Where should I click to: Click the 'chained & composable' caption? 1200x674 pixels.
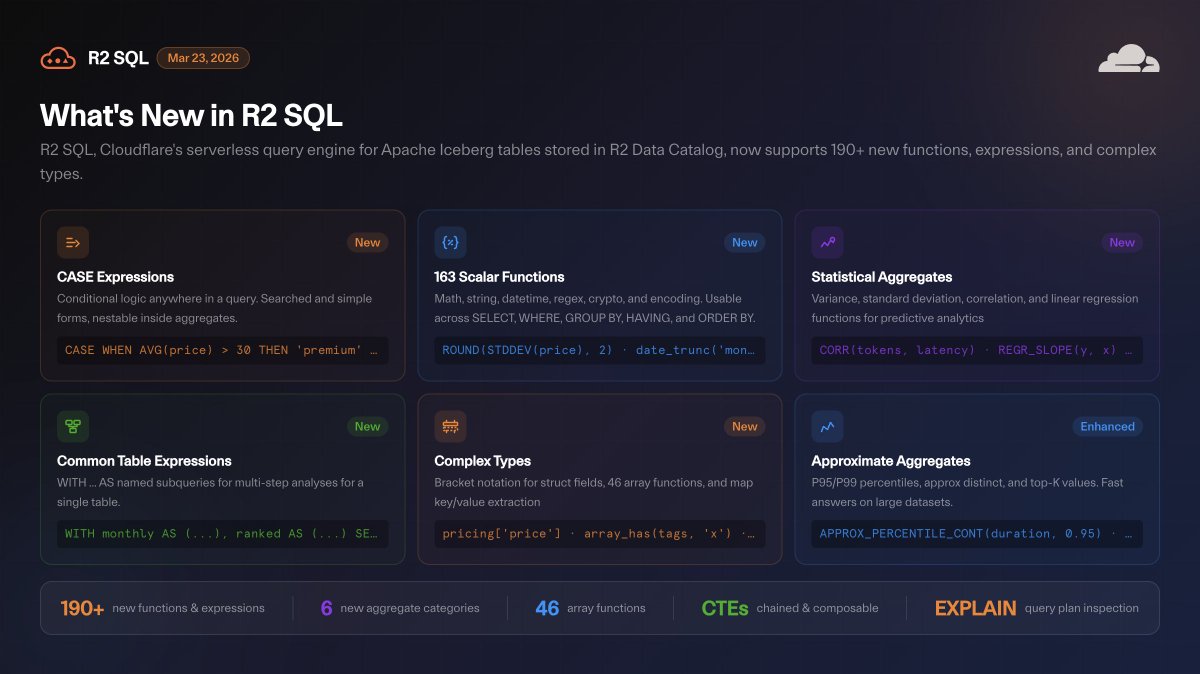[x=818, y=608]
